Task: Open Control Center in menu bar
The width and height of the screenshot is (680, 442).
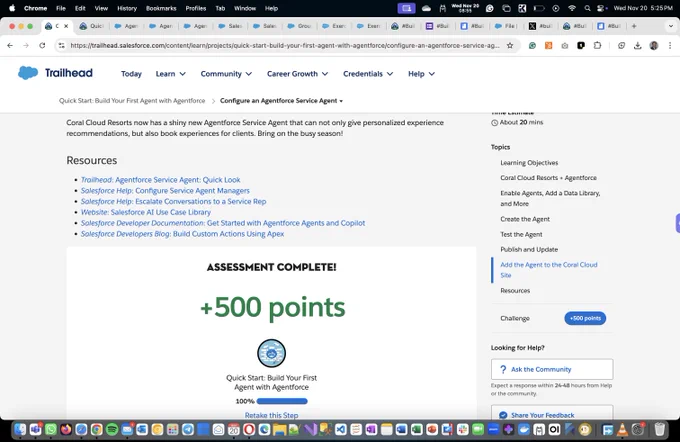Action: pos(602,8)
